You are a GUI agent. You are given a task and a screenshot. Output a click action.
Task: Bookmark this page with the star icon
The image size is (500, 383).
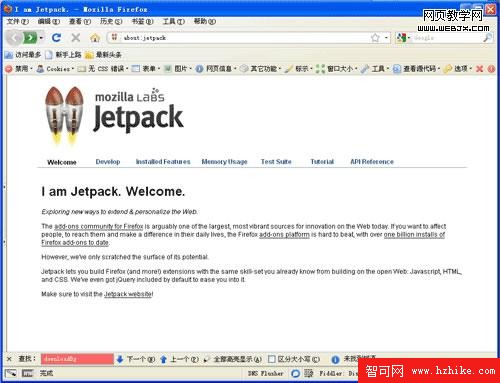(375, 38)
